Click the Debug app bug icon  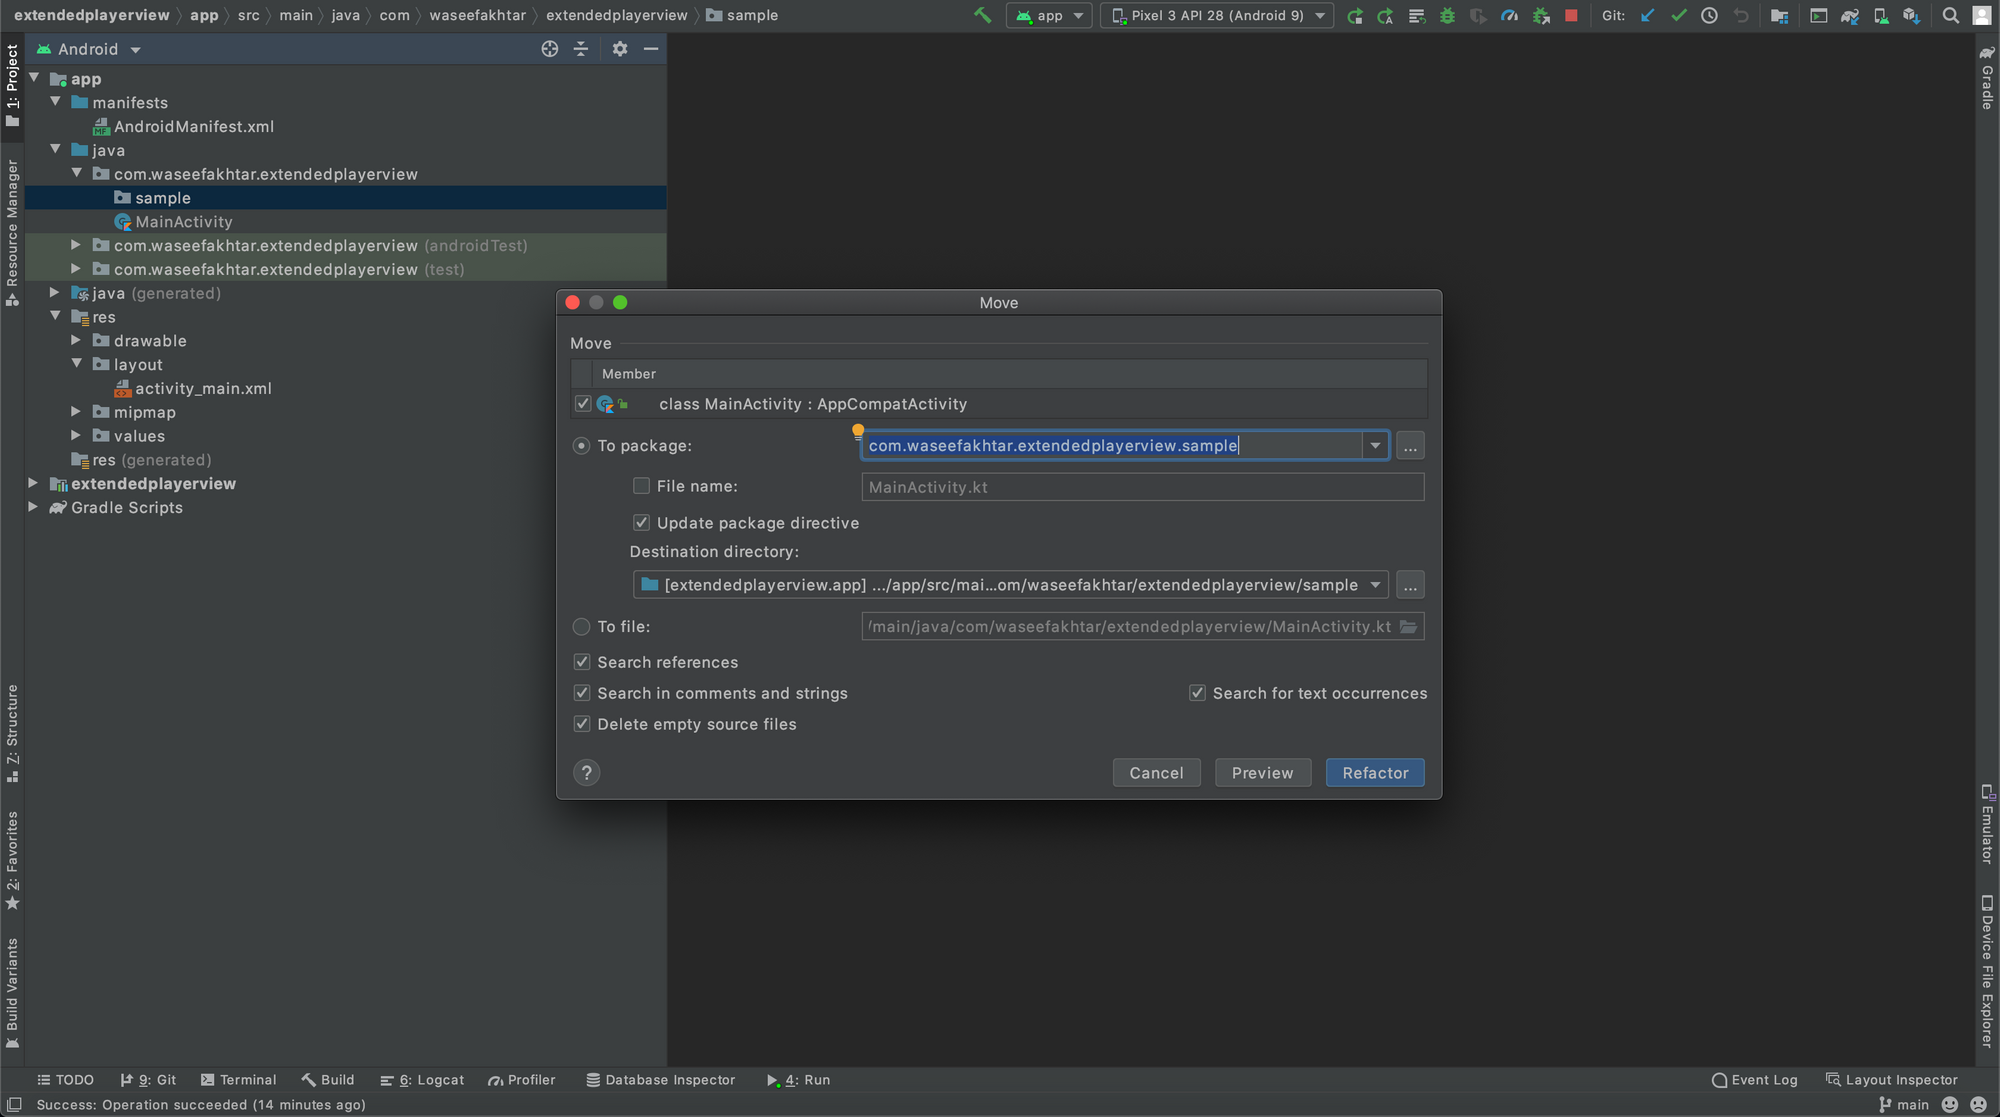pyautogui.click(x=1447, y=15)
